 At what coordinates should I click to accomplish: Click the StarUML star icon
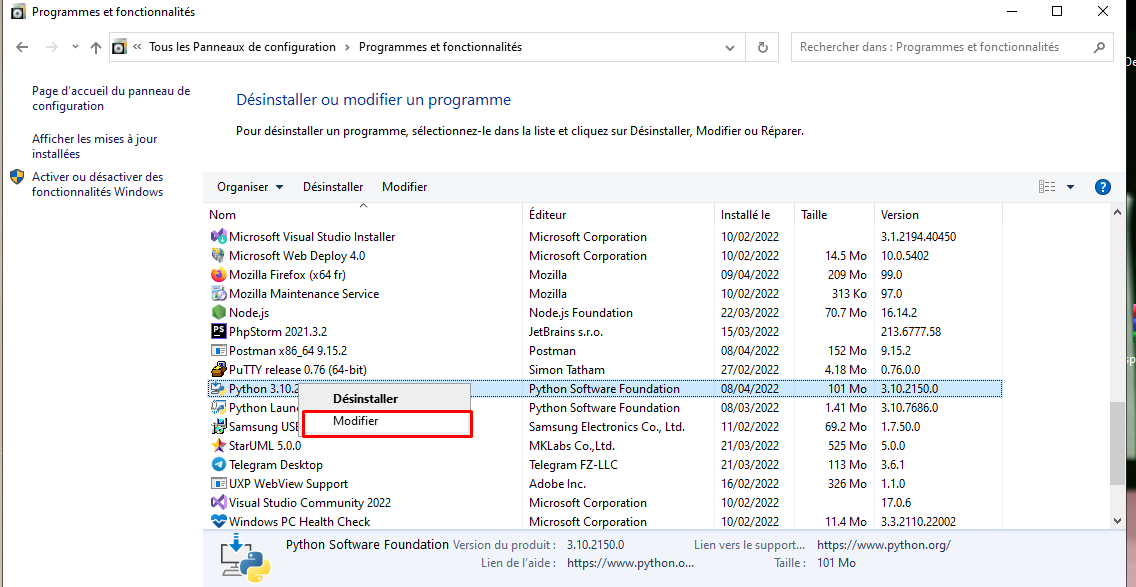pyautogui.click(x=218, y=446)
